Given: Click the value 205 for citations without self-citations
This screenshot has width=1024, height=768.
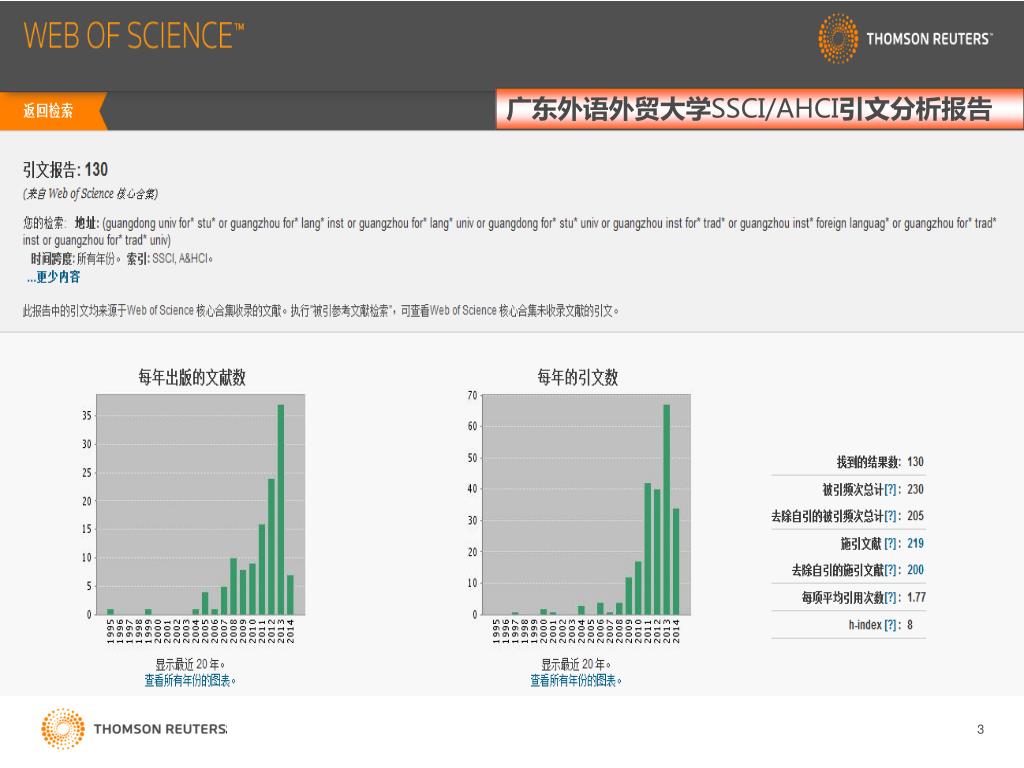Looking at the screenshot, I should tap(916, 517).
